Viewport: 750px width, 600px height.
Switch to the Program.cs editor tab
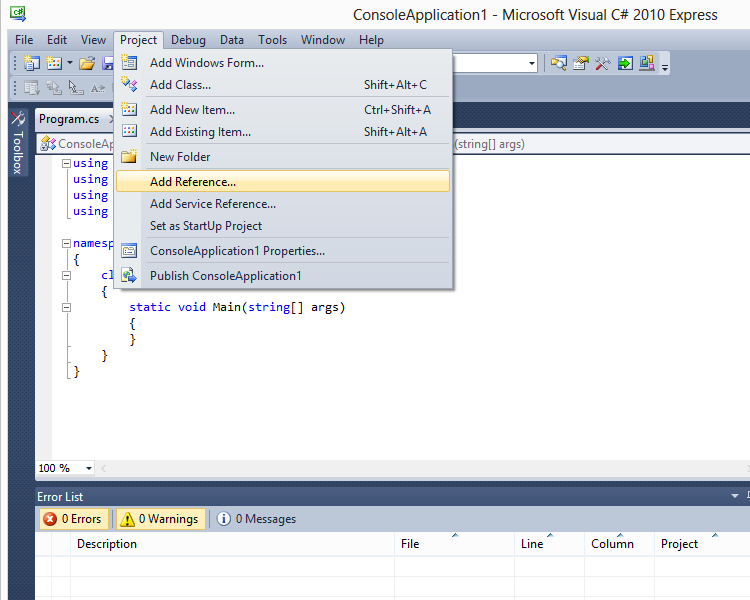click(69, 119)
